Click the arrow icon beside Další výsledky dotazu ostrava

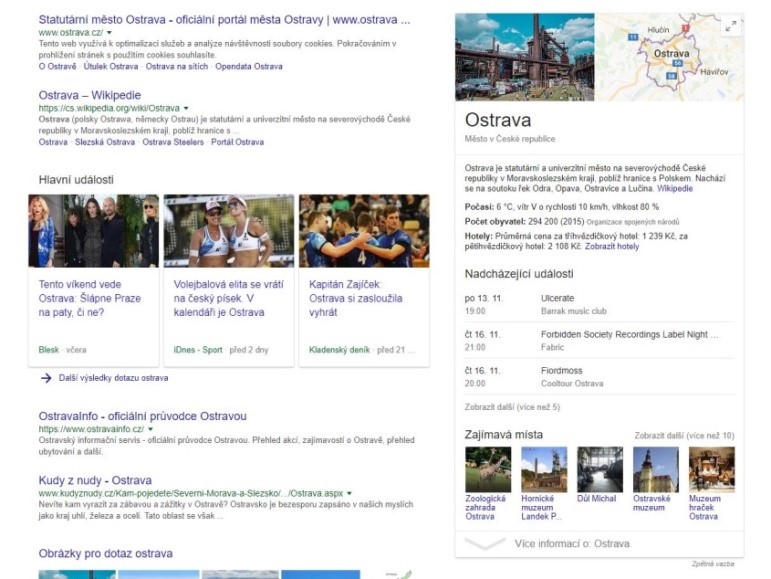[46, 378]
